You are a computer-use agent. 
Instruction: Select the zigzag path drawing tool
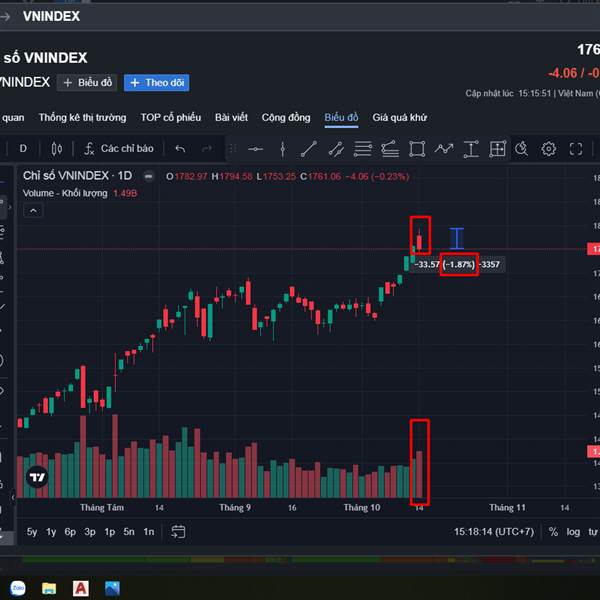tap(444, 148)
